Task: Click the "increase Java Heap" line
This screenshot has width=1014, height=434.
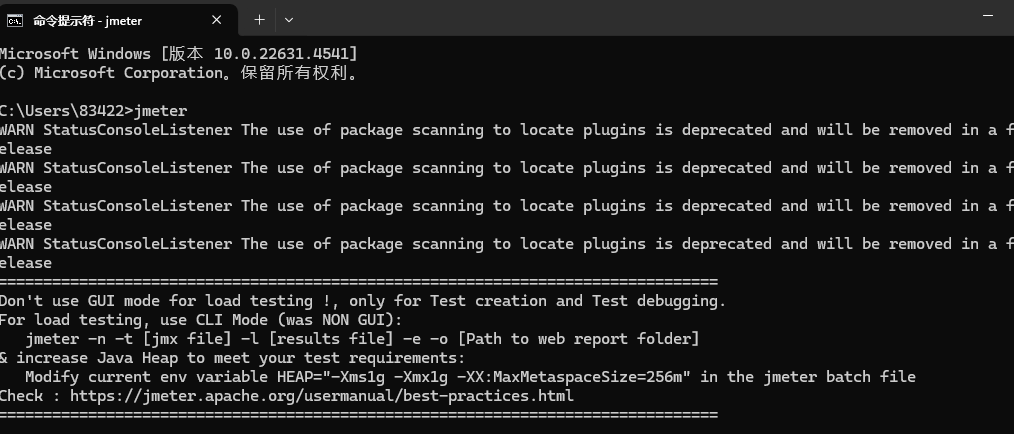Action: [x=232, y=358]
